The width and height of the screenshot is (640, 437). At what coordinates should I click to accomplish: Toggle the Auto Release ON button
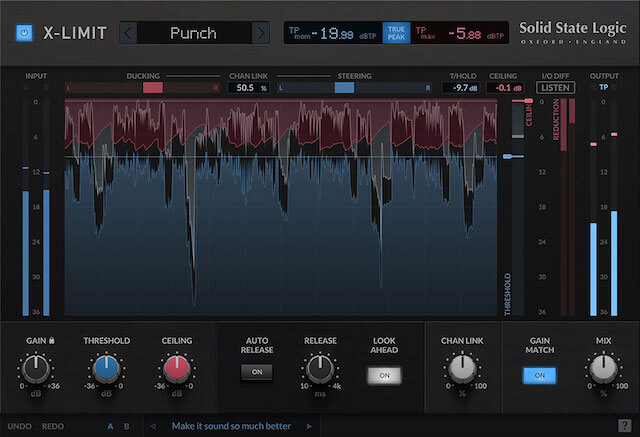coord(257,372)
